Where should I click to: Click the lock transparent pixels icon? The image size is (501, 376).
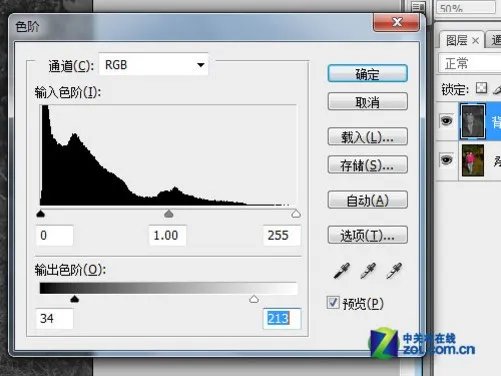pos(481,88)
